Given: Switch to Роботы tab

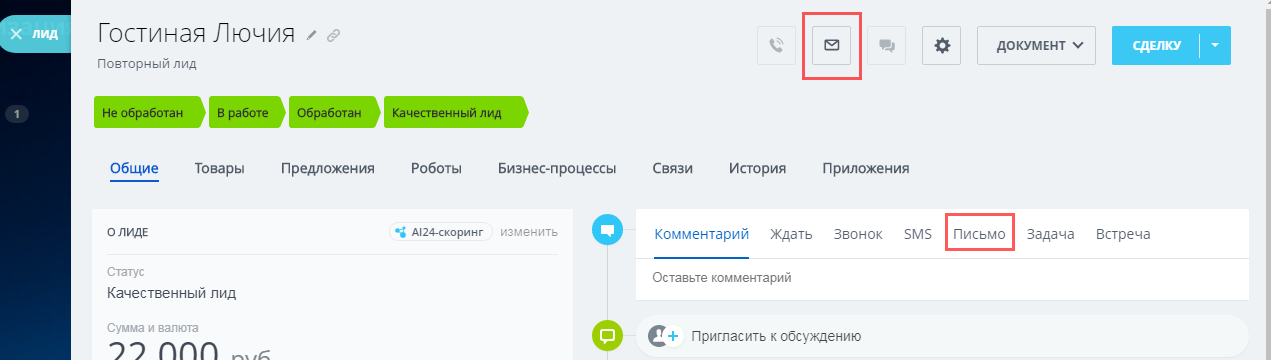Looking at the screenshot, I should [x=436, y=168].
